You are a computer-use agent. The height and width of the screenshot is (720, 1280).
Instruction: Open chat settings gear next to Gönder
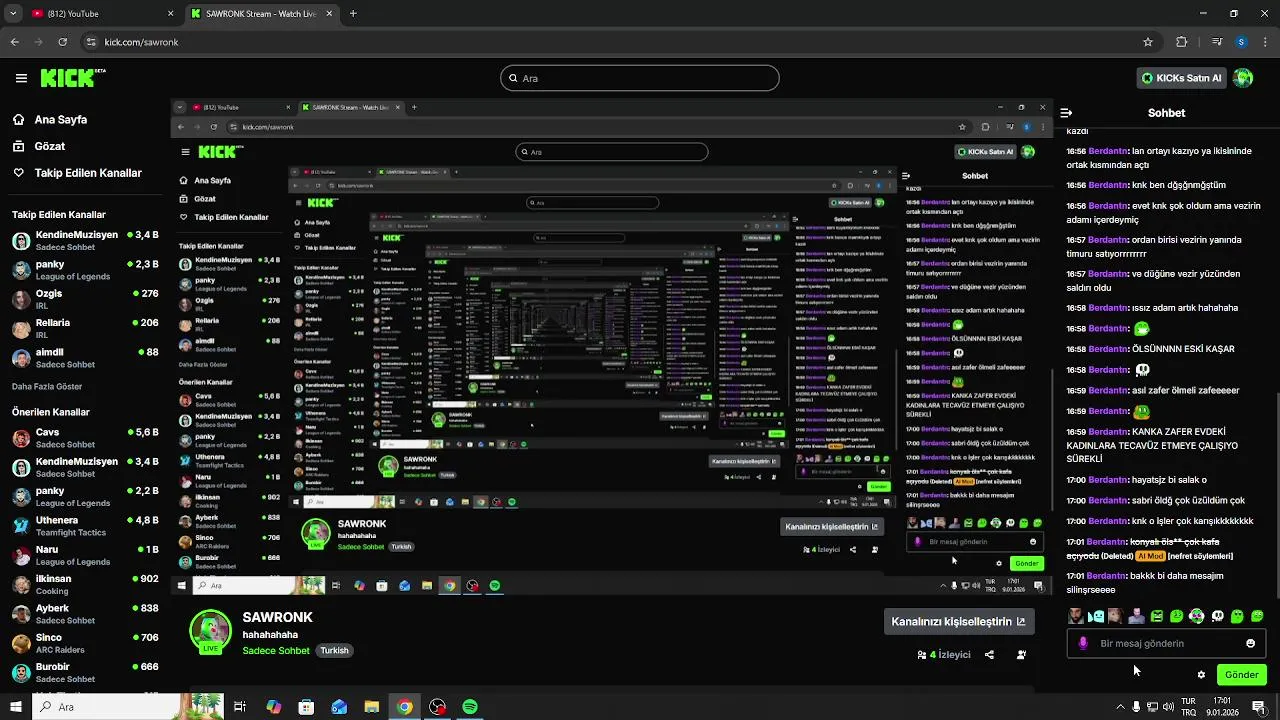click(x=1201, y=675)
